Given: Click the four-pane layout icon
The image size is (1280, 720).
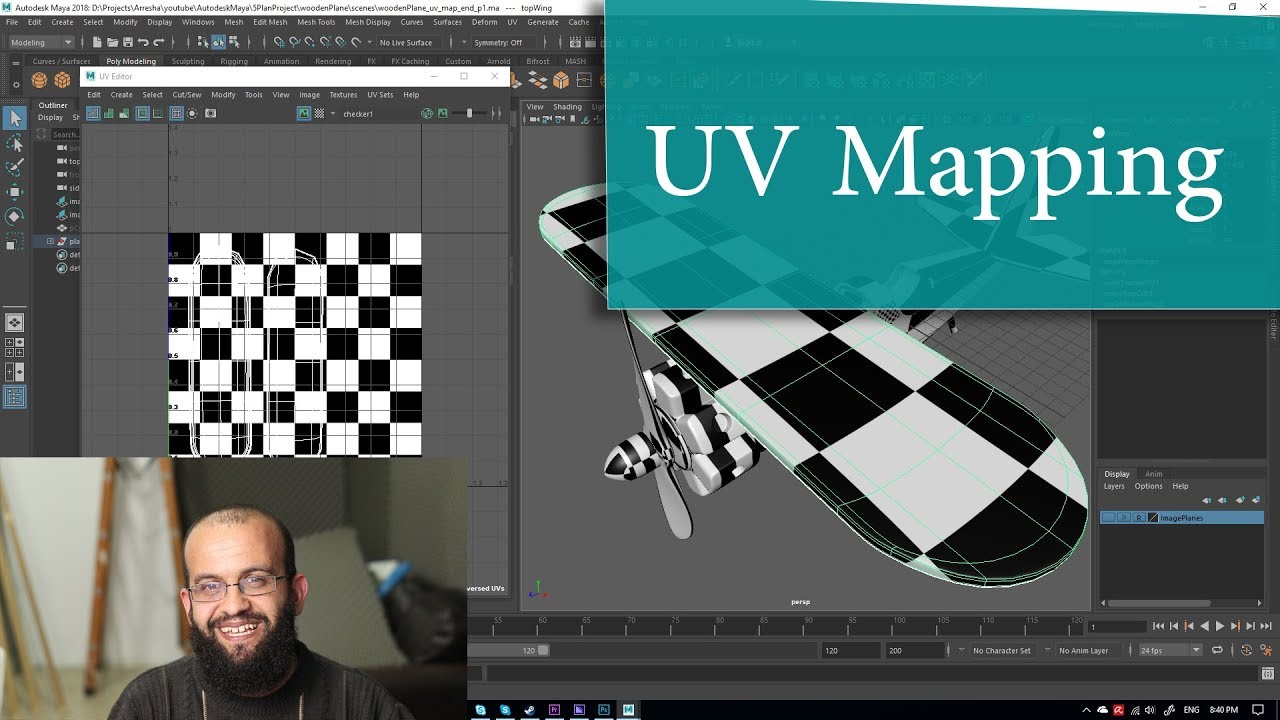Looking at the screenshot, I should [15, 347].
